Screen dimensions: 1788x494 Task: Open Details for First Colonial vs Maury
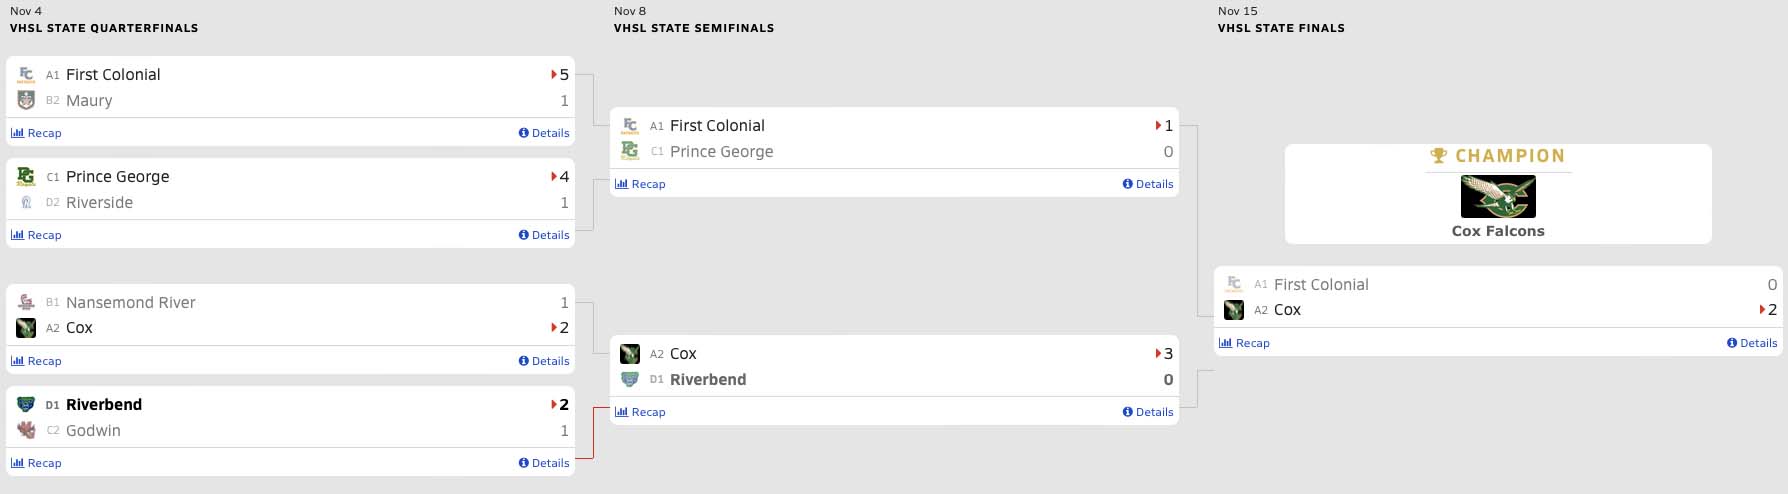pos(544,133)
